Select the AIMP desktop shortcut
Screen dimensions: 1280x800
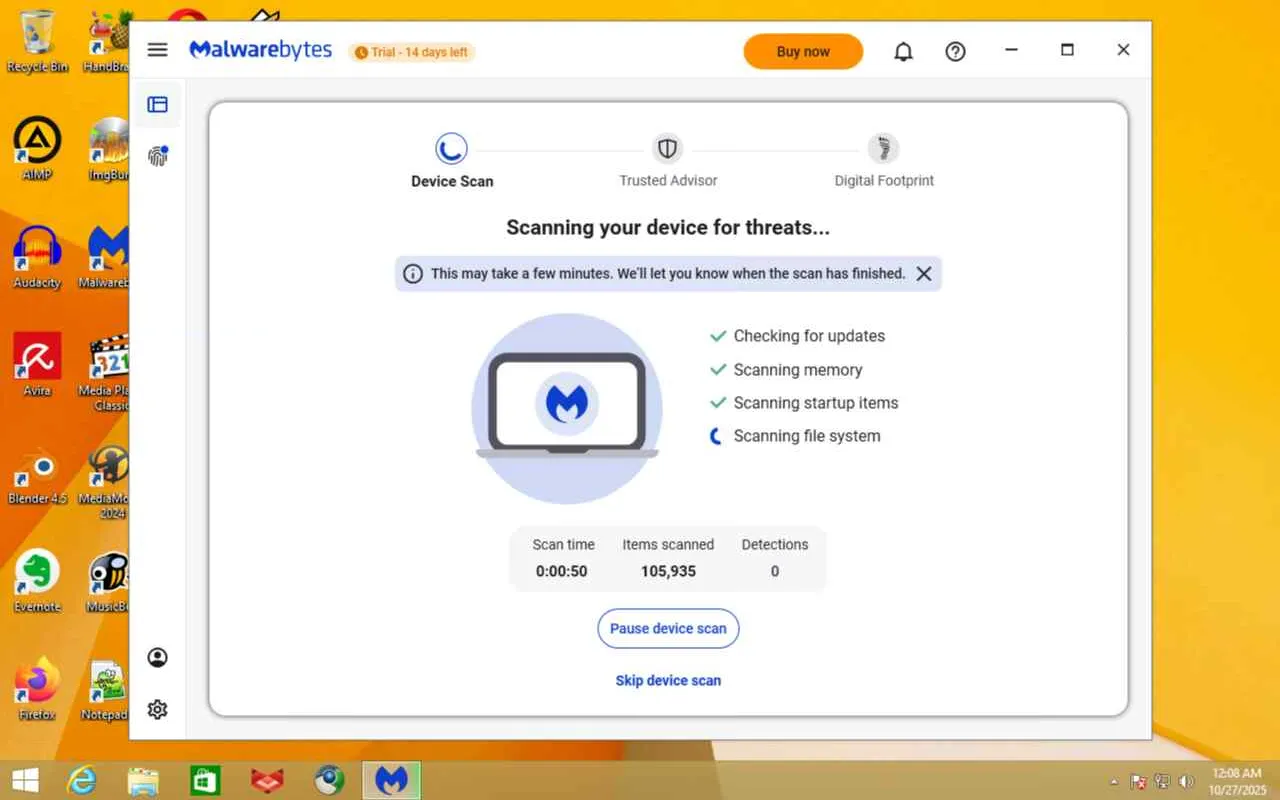point(37,149)
